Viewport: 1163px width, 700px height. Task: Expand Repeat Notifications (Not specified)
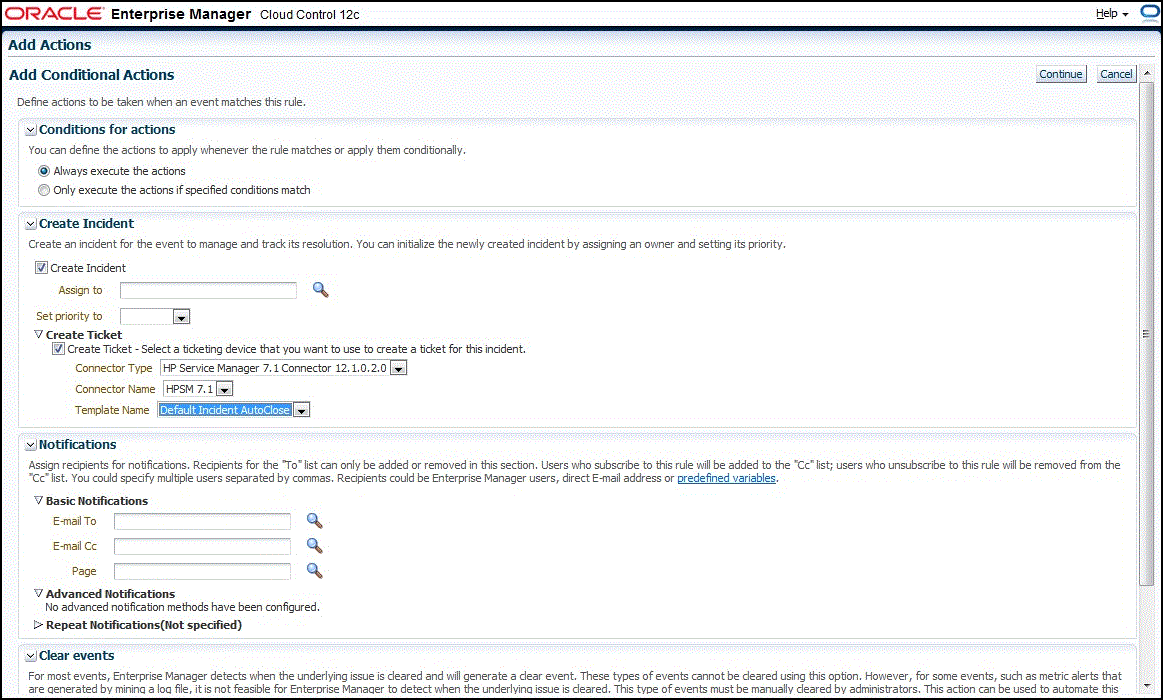coord(39,625)
